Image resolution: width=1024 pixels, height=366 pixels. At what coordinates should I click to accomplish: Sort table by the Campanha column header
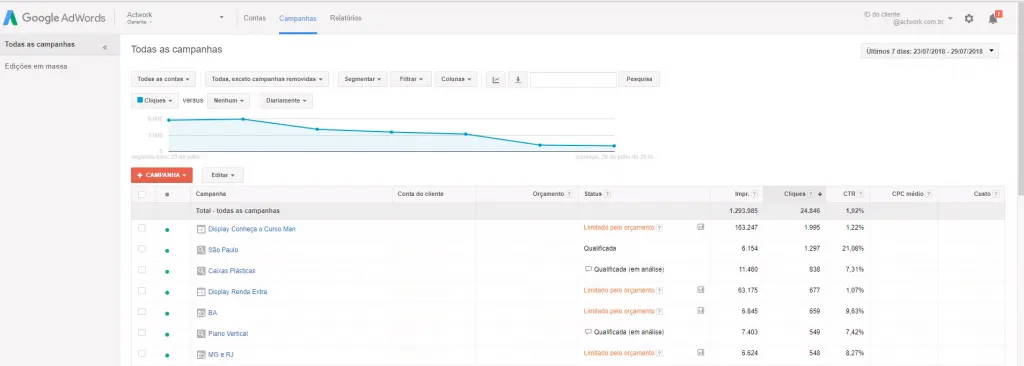tap(211, 194)
